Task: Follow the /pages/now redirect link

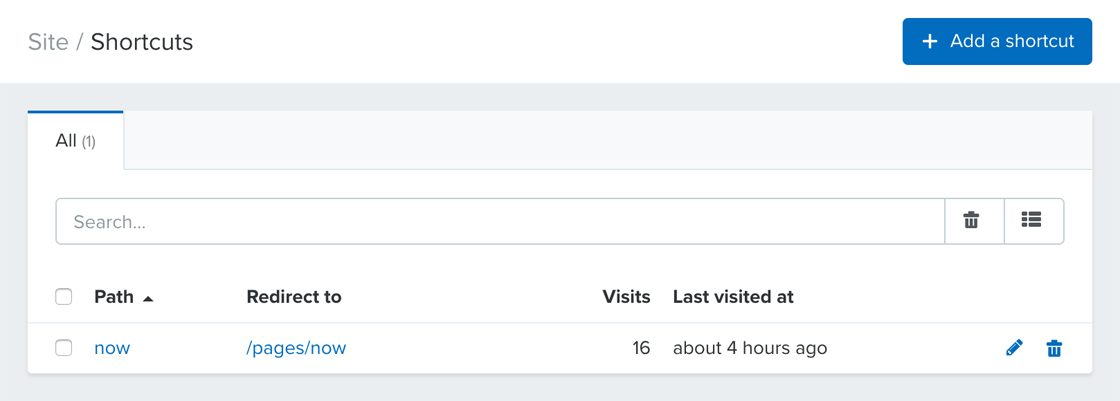Action: [x=296, y=348]
